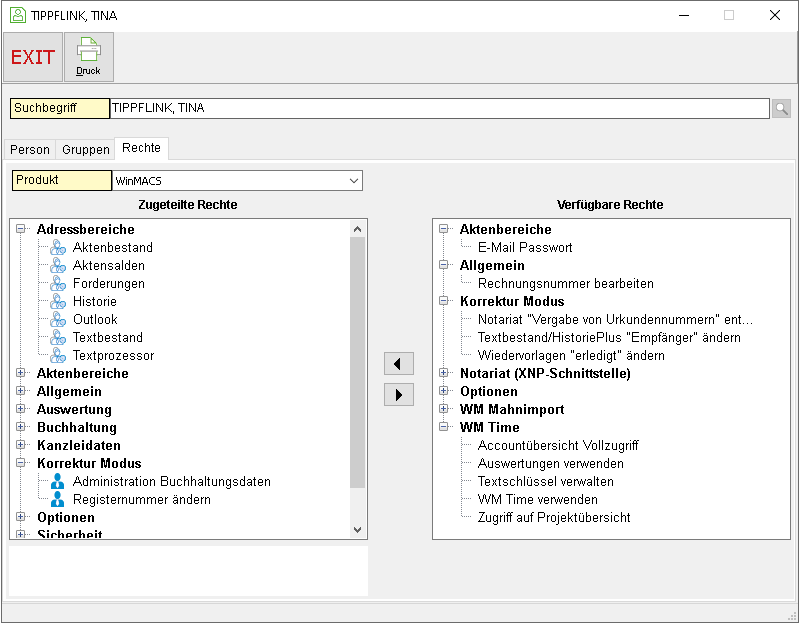Expand Notariat (XNP-Schnittstelle) node
Image resolution: width=800 pixels, height=624 pixels.
[443, 373]
